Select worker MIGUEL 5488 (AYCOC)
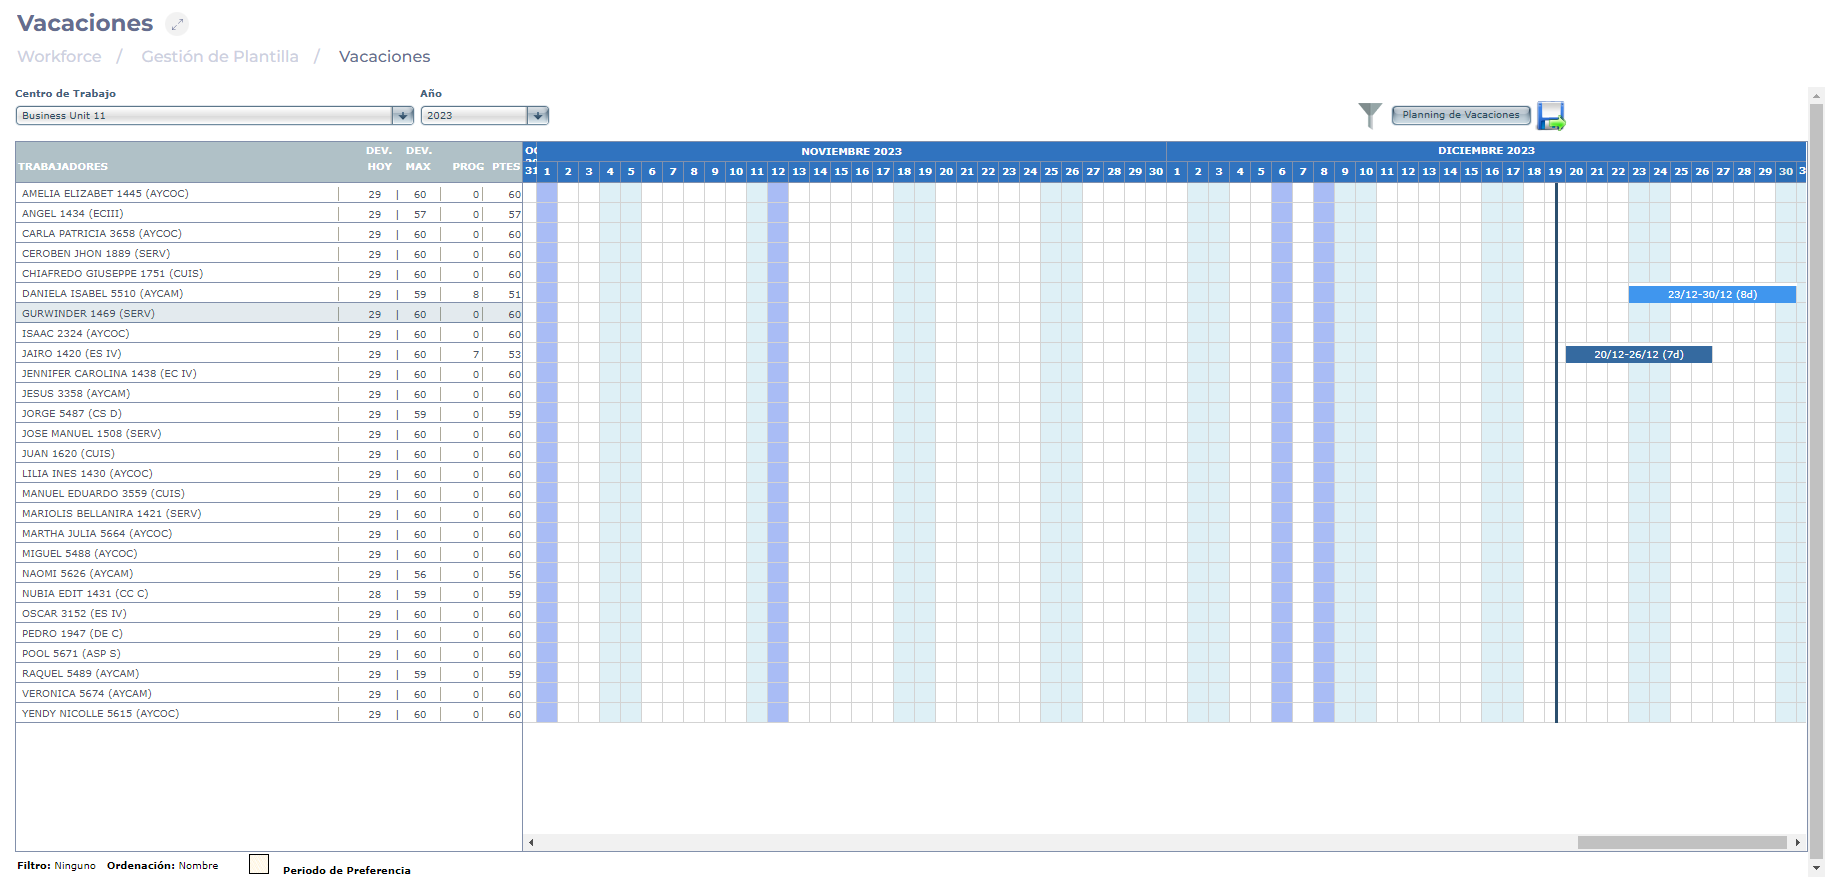1827x887 pixels. coord(80,553)
